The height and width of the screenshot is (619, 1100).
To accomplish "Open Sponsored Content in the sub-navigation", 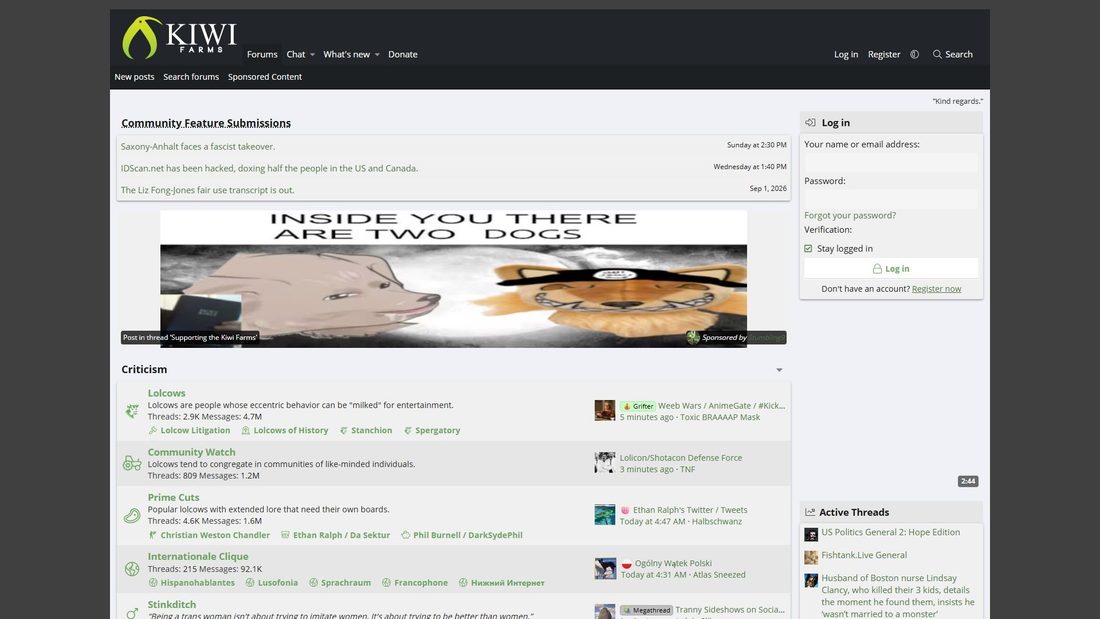I will 264,77.
